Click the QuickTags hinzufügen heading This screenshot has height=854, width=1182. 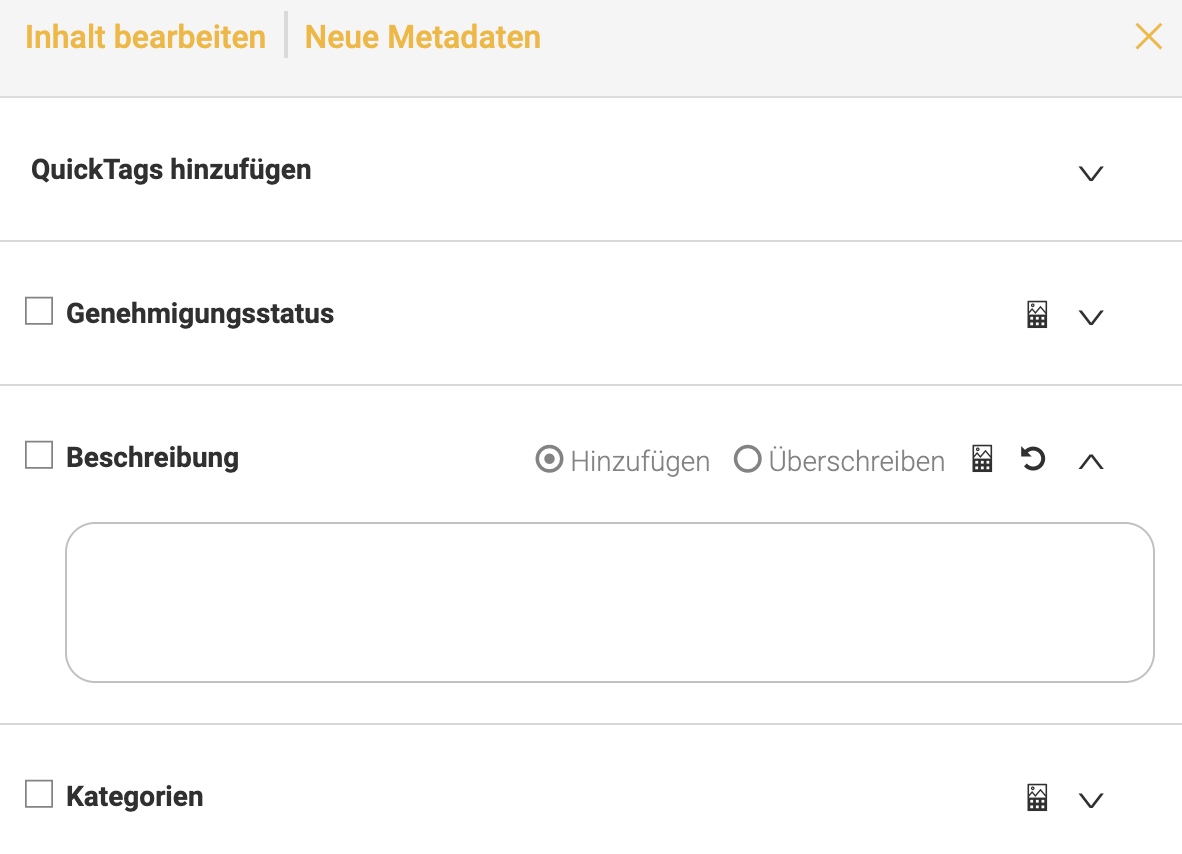(x=171, y=170)
